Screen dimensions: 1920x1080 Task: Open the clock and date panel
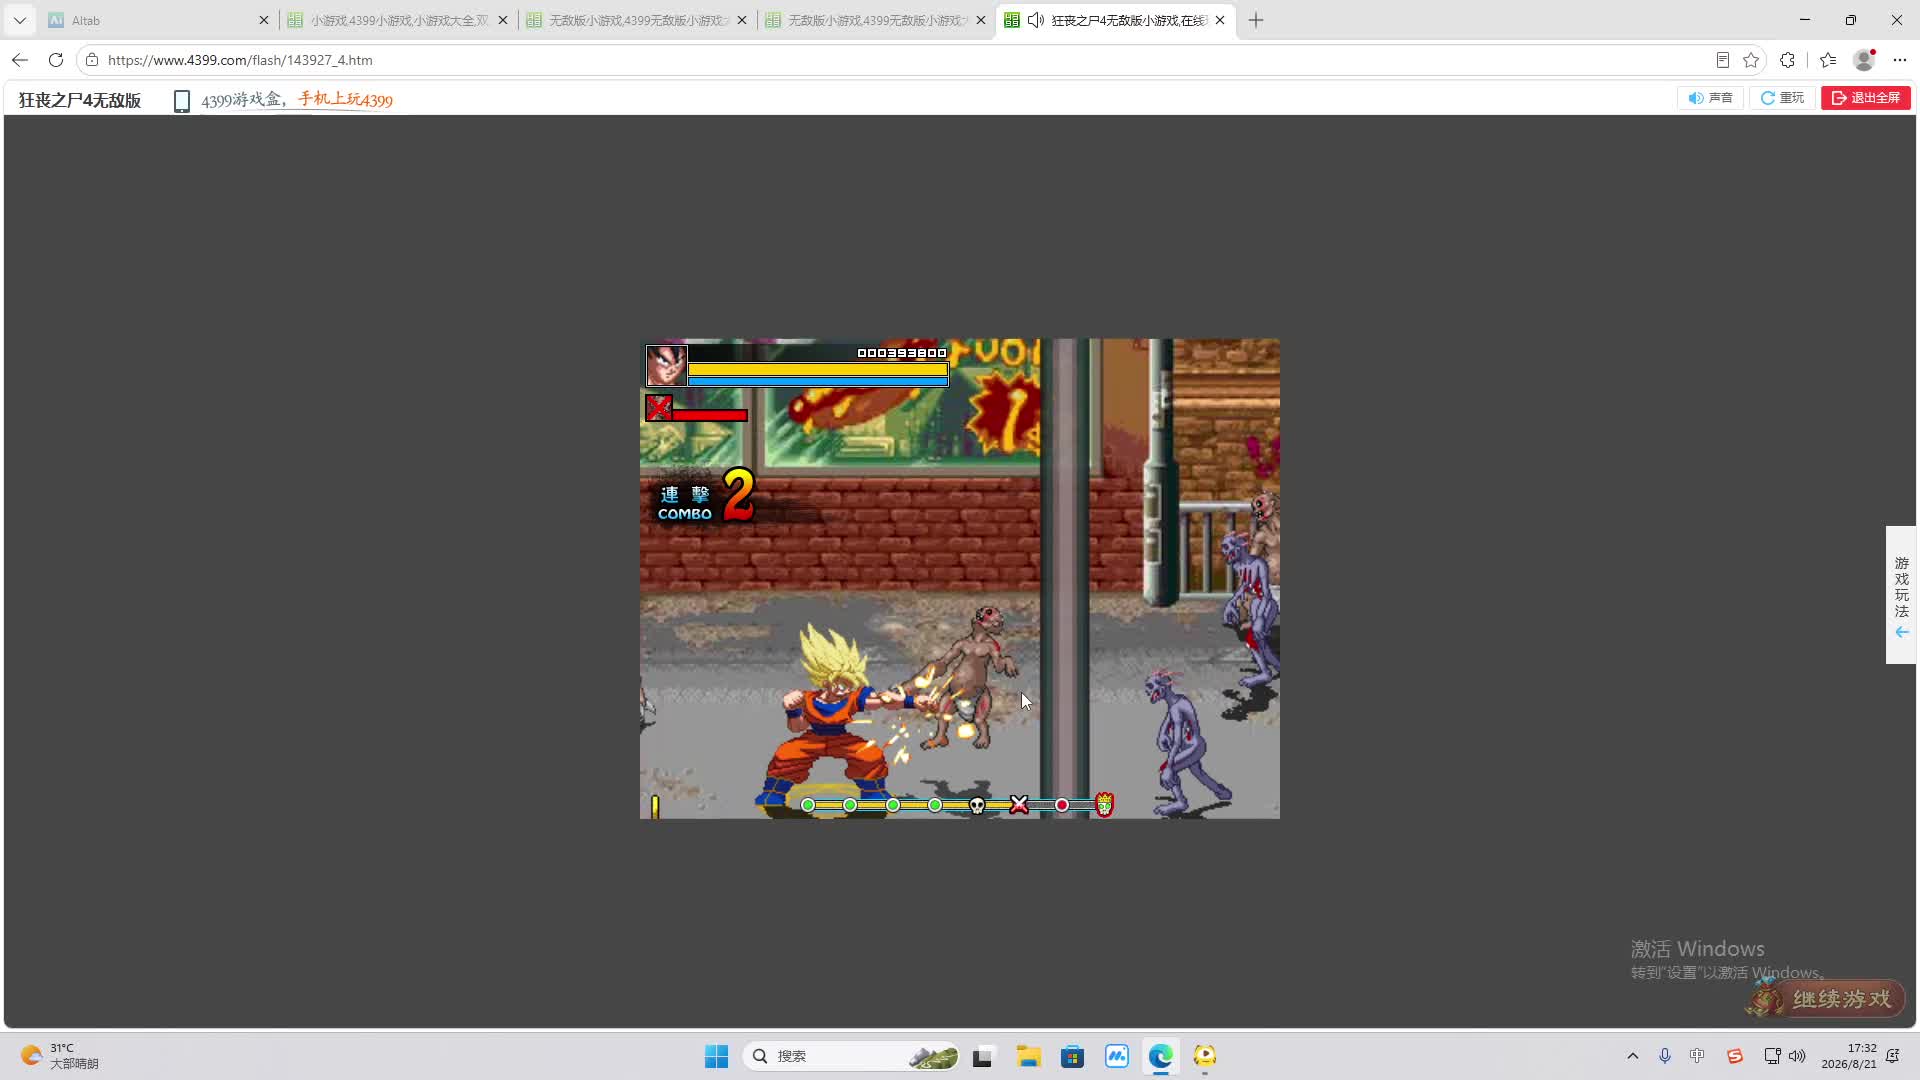1849,1056
